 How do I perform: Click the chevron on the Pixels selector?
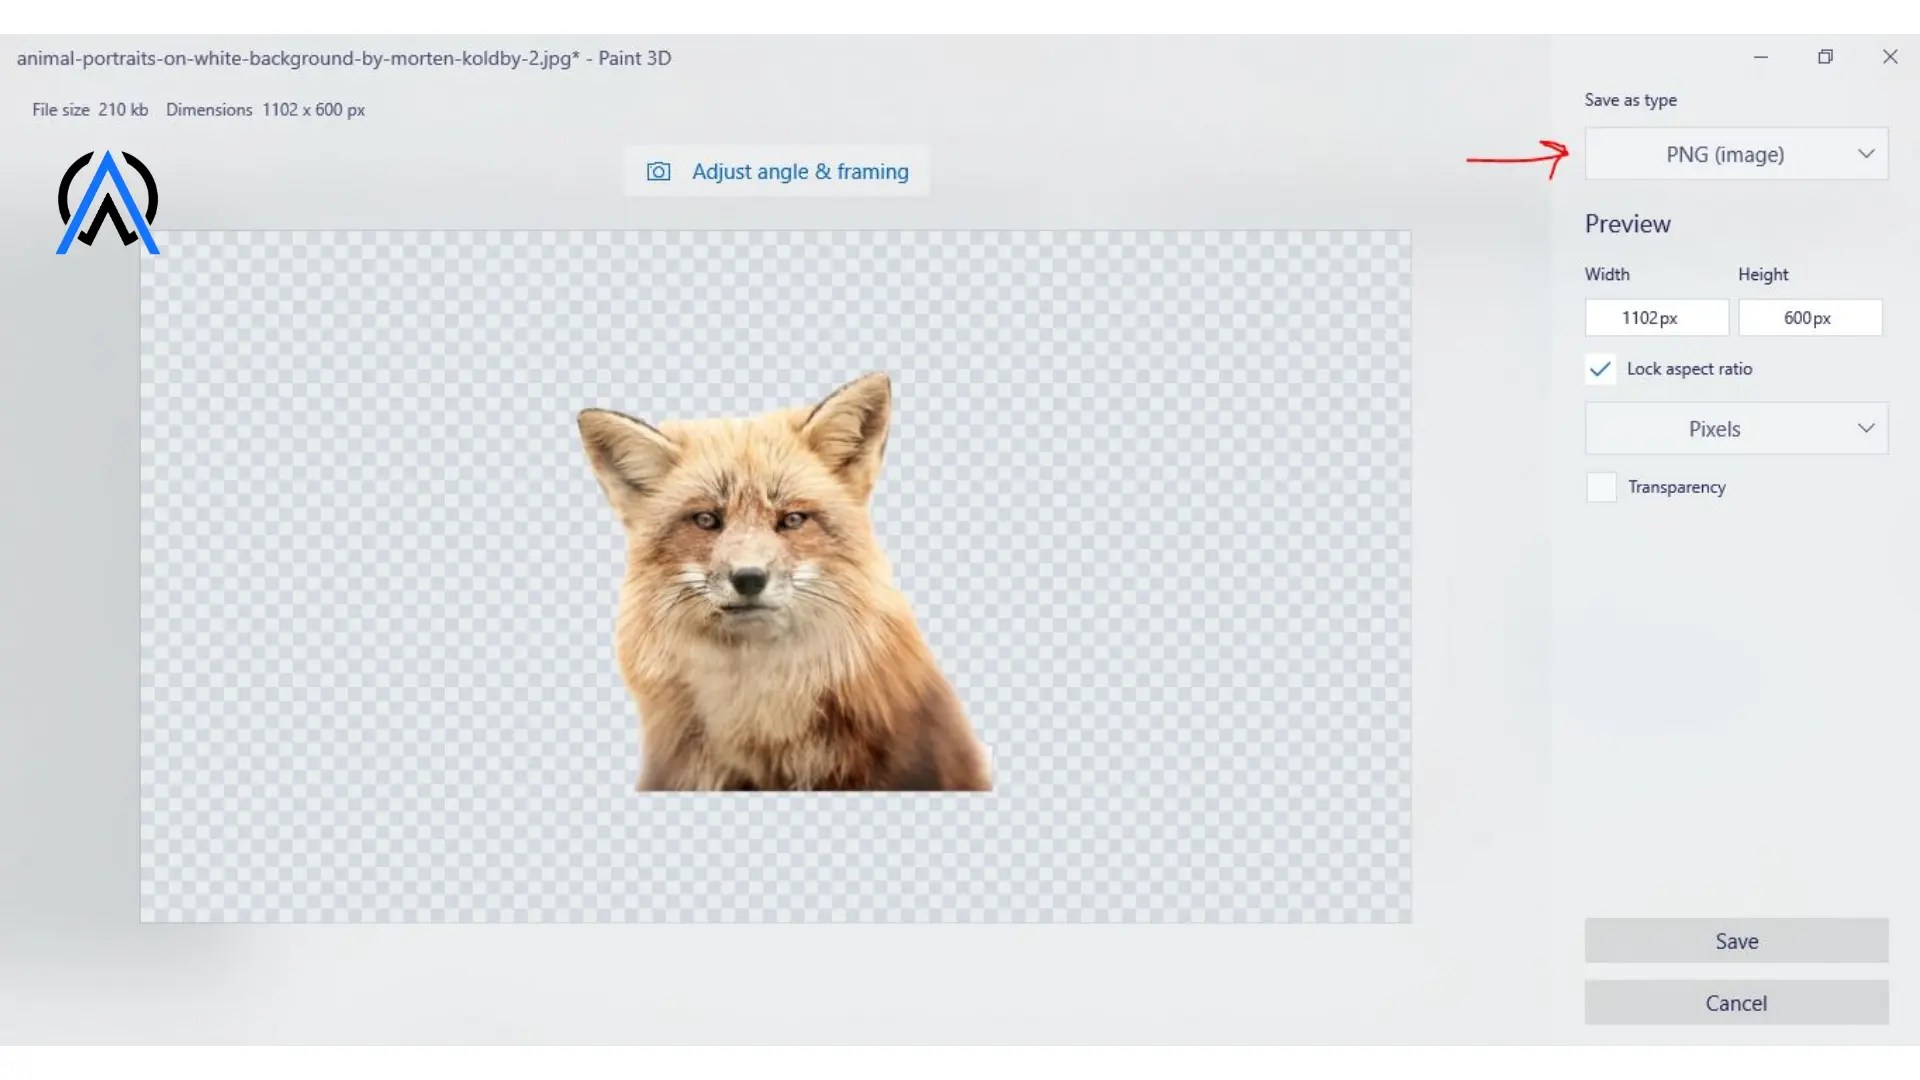pos(1867,427)
